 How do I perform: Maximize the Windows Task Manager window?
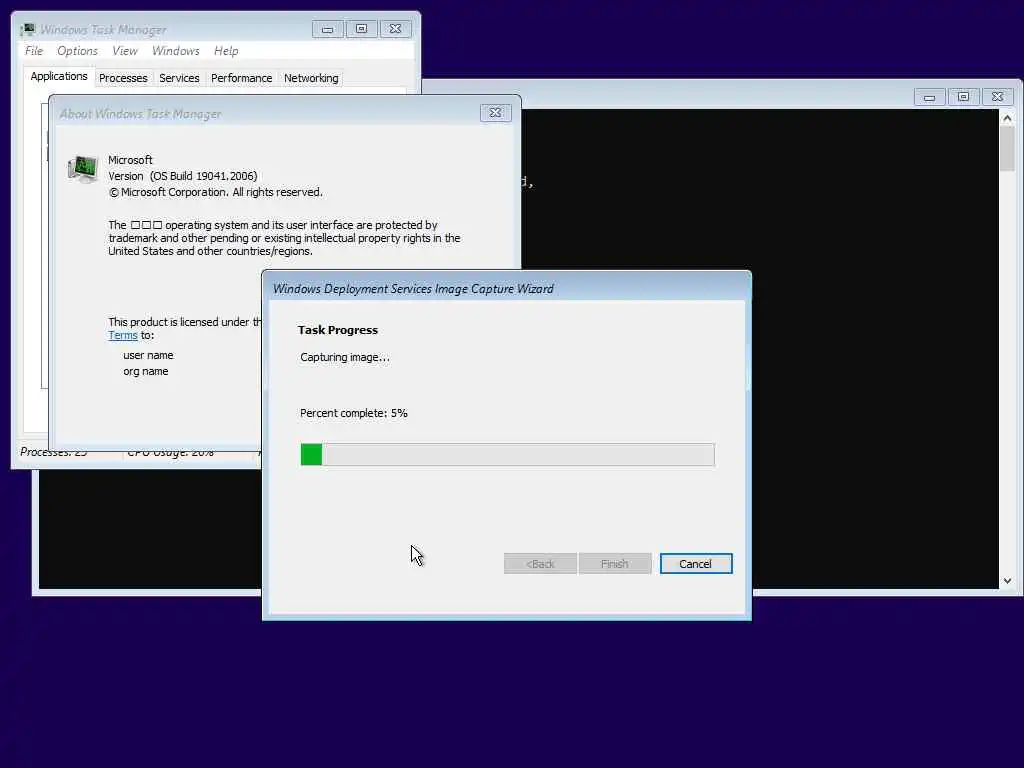point(361,29)
